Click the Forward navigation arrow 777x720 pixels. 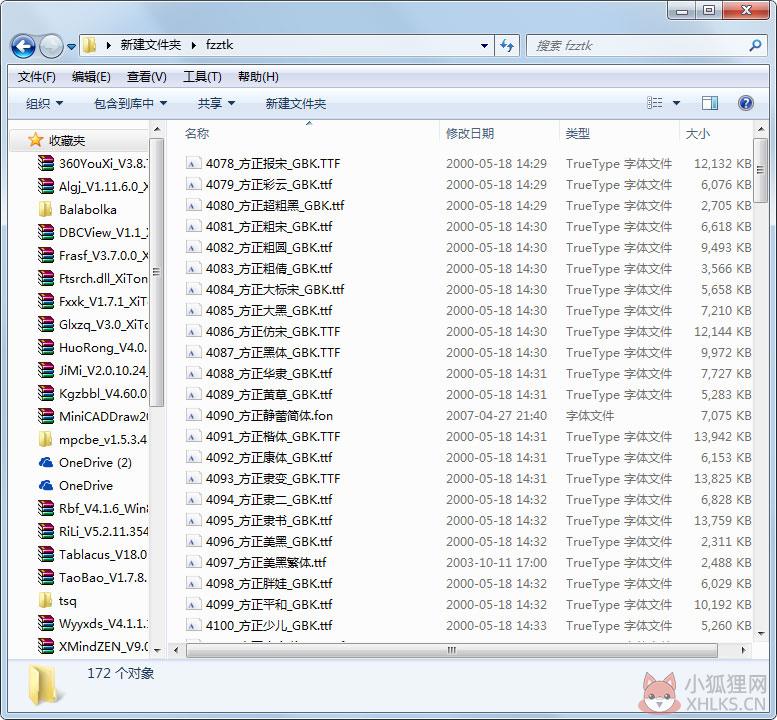[51, 47]
